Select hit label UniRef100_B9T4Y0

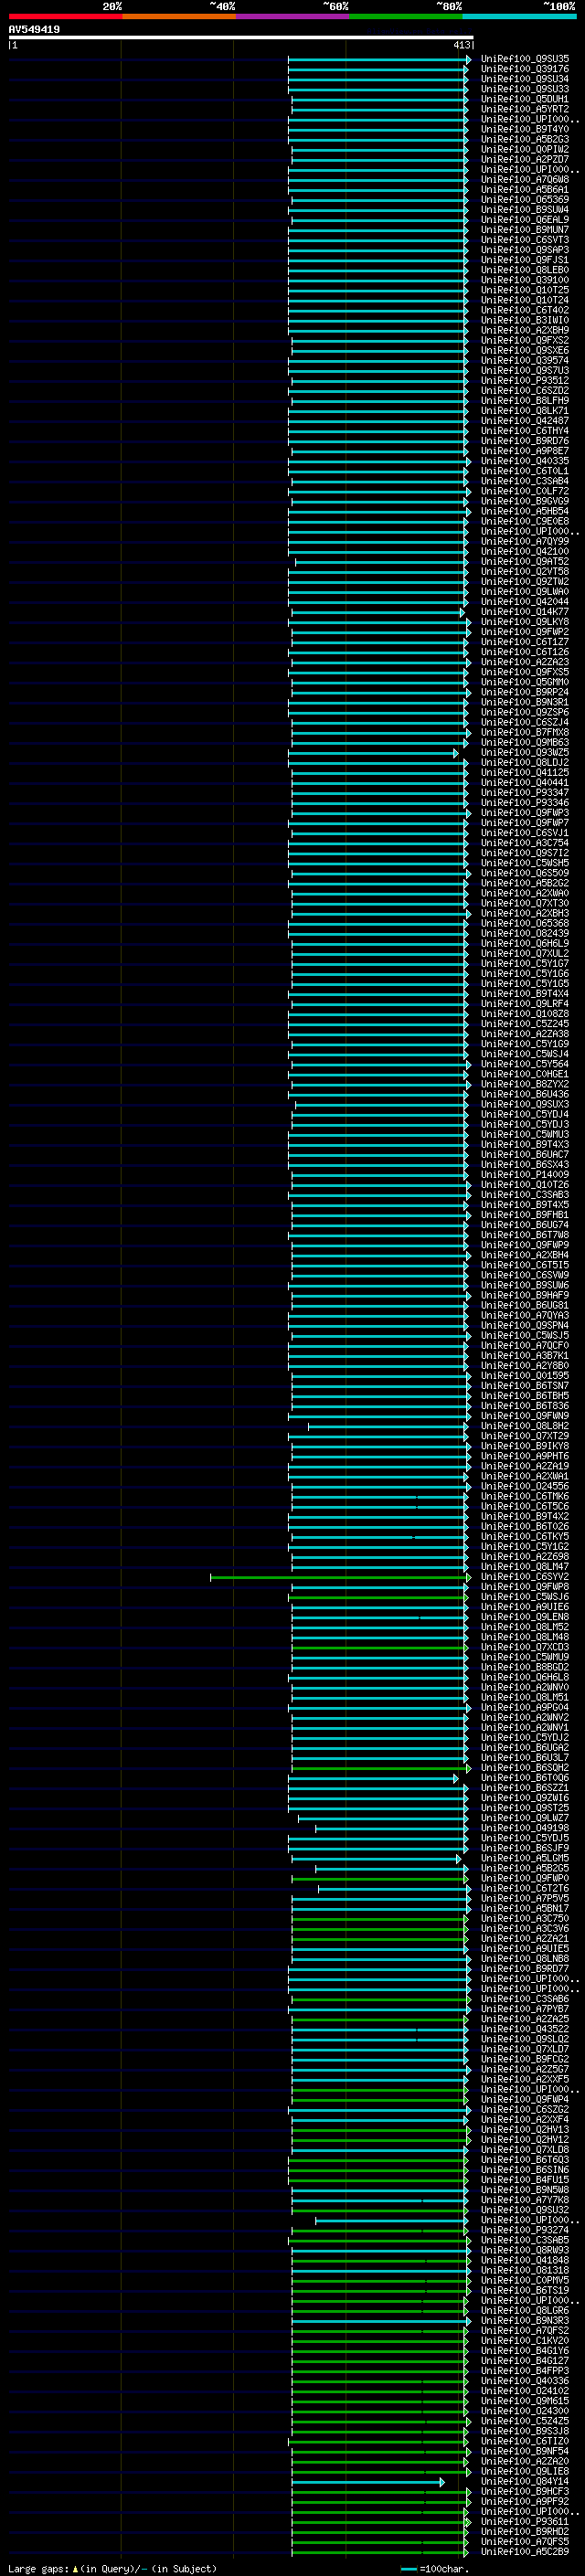pos(525,129)
